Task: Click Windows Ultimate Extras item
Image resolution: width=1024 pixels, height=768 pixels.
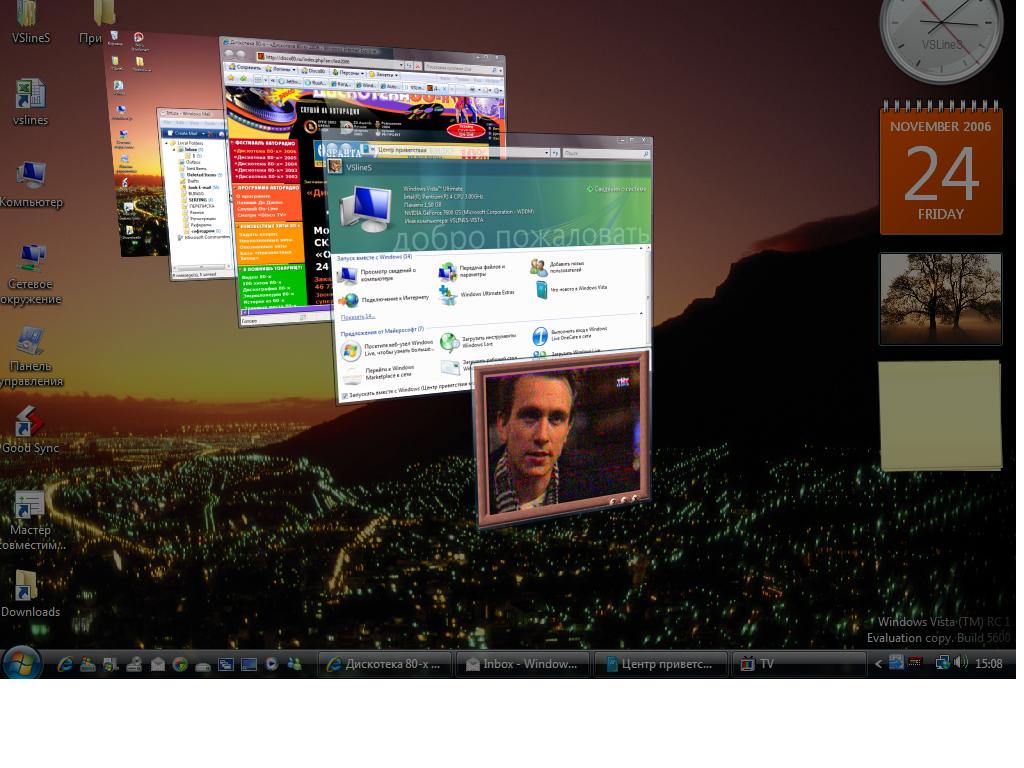Action: pos(477,294)
